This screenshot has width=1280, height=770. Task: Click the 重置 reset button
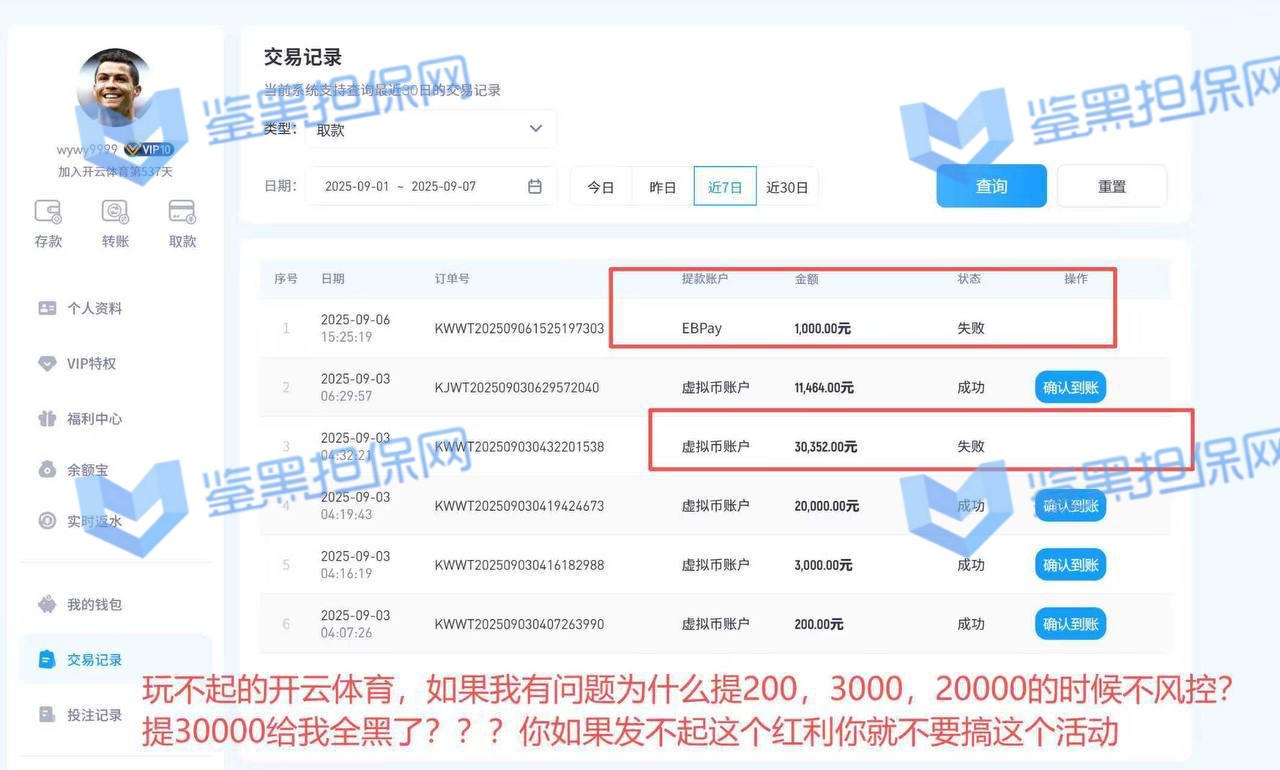click(1112, 186)
